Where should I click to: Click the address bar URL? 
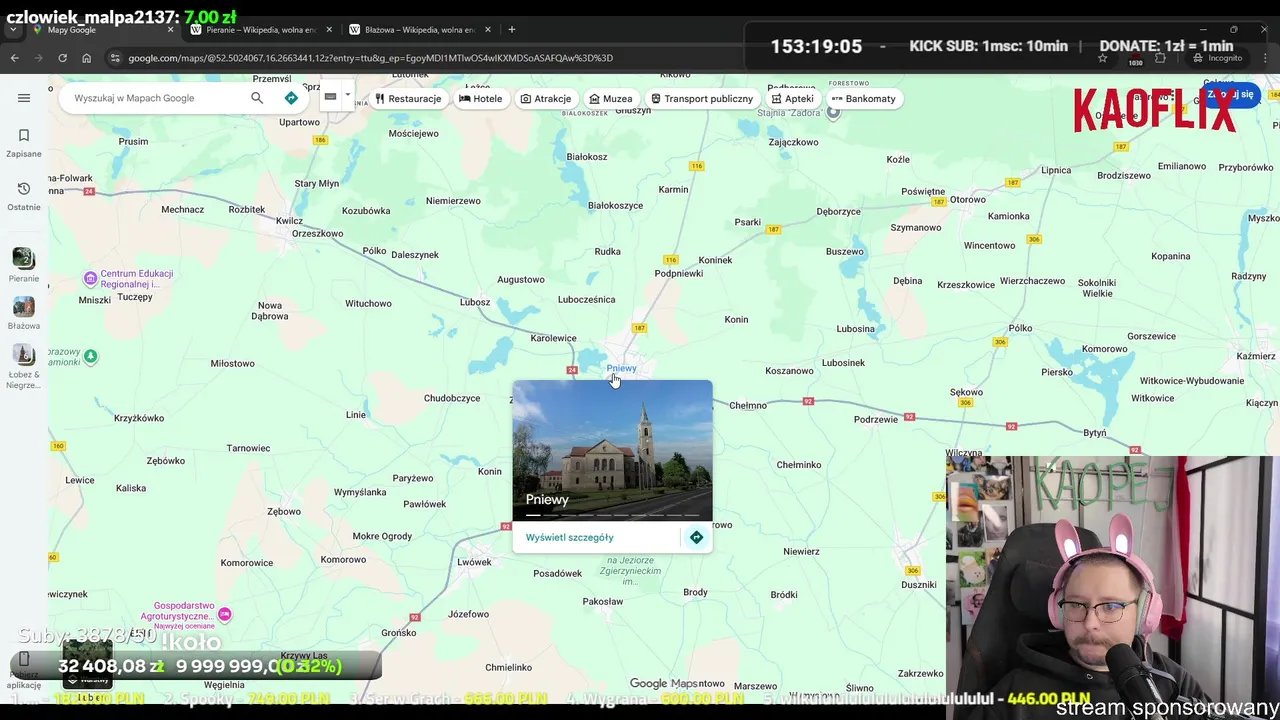(370, 58)
